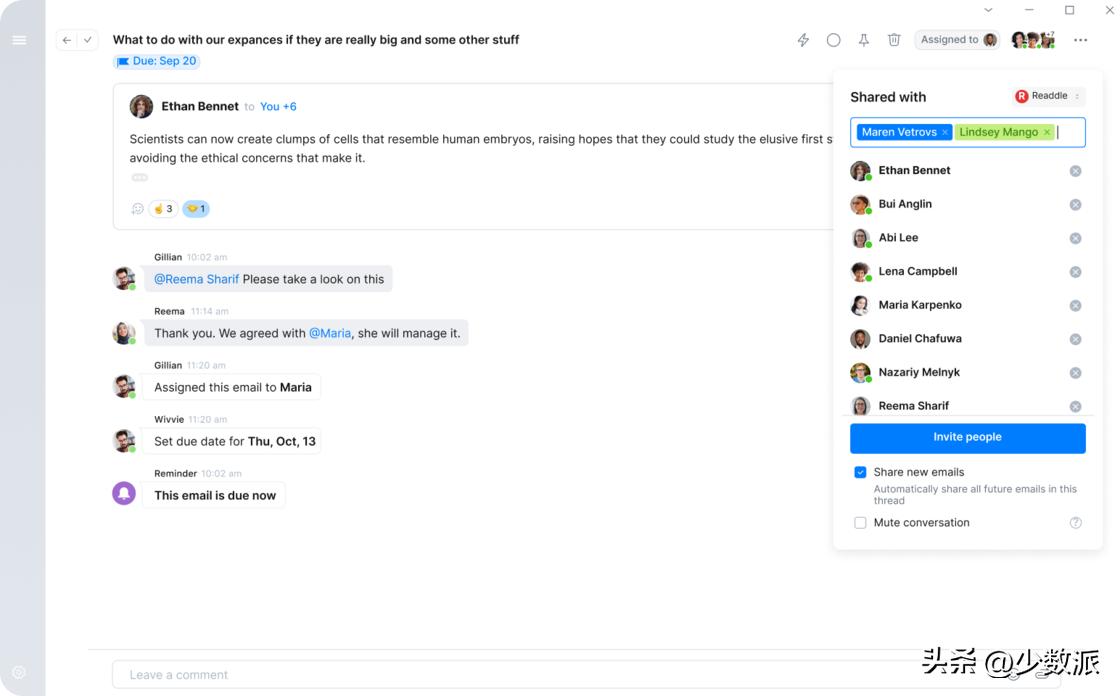Expand the collapsed email text ellipsis
Viewport: 1120px width, 696px height.
tap(140, 178)
